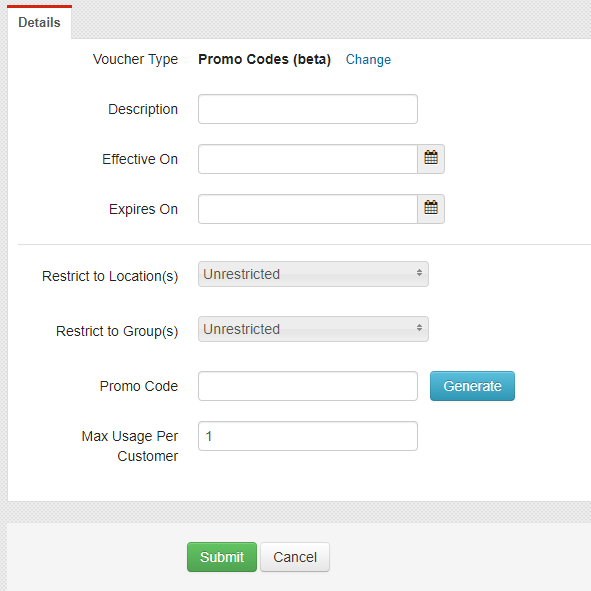591x591 pixels.
Task: Click the Voucher Type label
Action: (135, 59)
